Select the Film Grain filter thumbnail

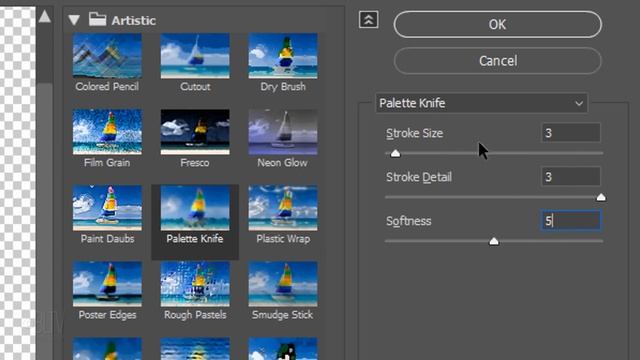(x=107, y=132)
